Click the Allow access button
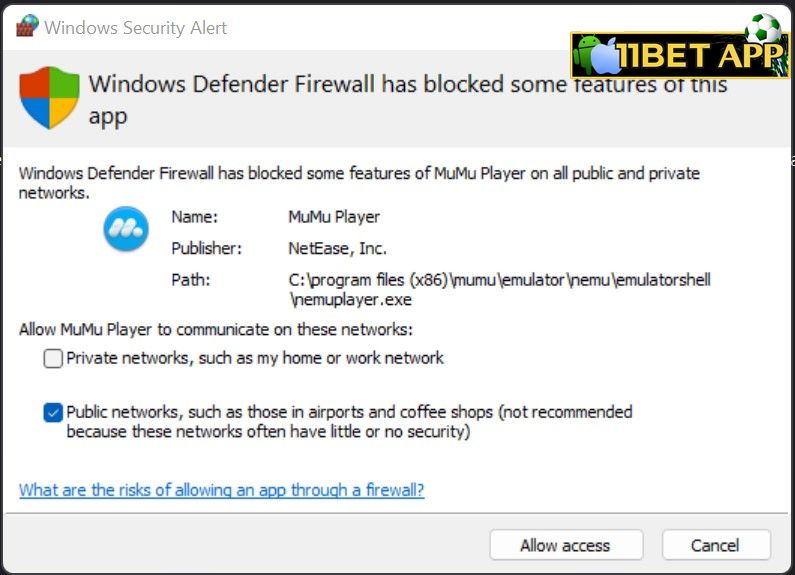The height and width of the screenshot is (575, 795). coord(566,545)
